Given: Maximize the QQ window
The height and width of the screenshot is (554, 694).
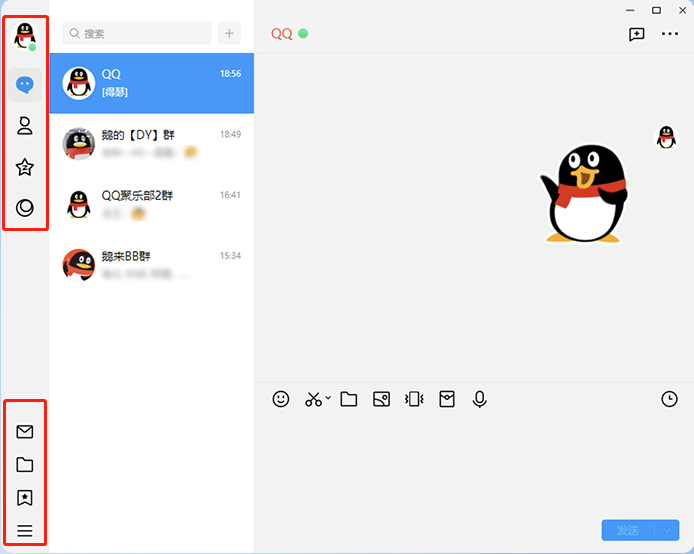Looking at the screenshot, I should [656, 10].
